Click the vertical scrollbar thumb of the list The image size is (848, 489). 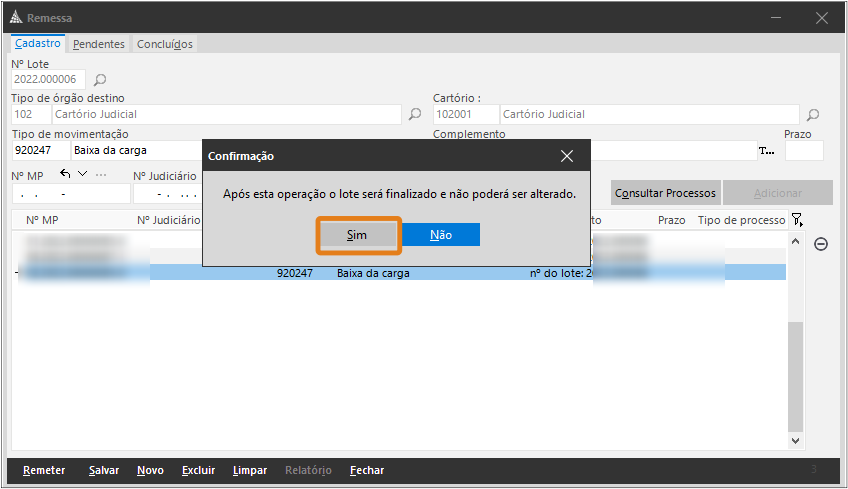coord(795,377)
